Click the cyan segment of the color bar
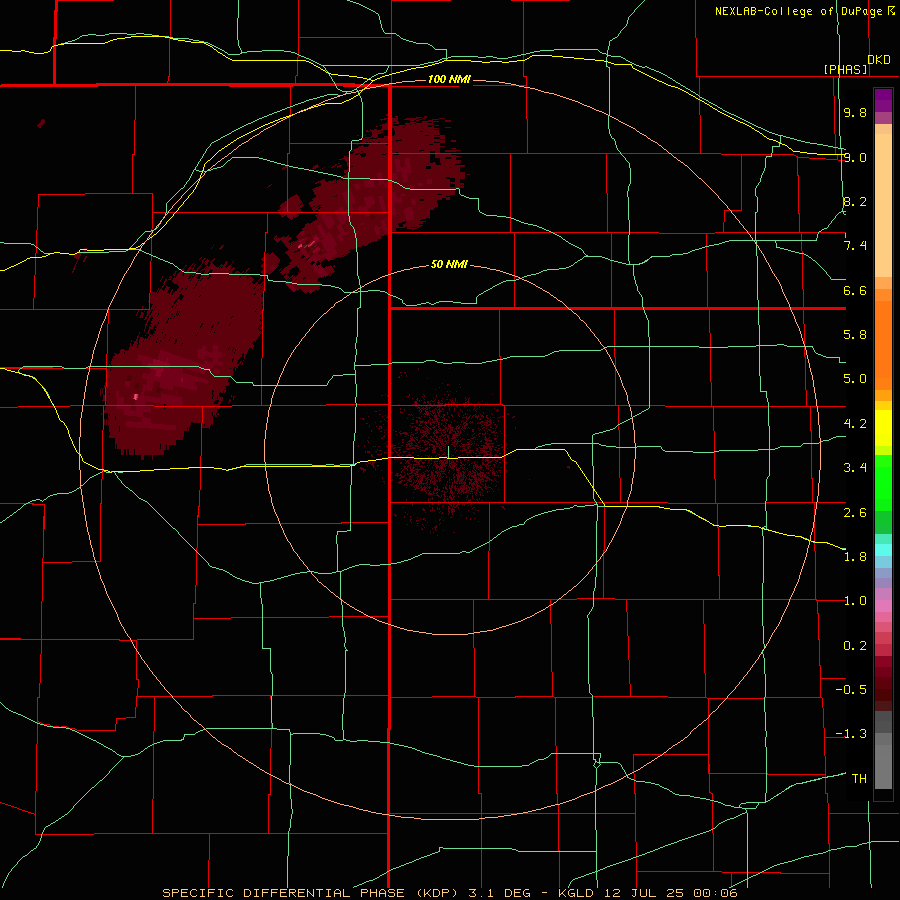 click(883, 550)
